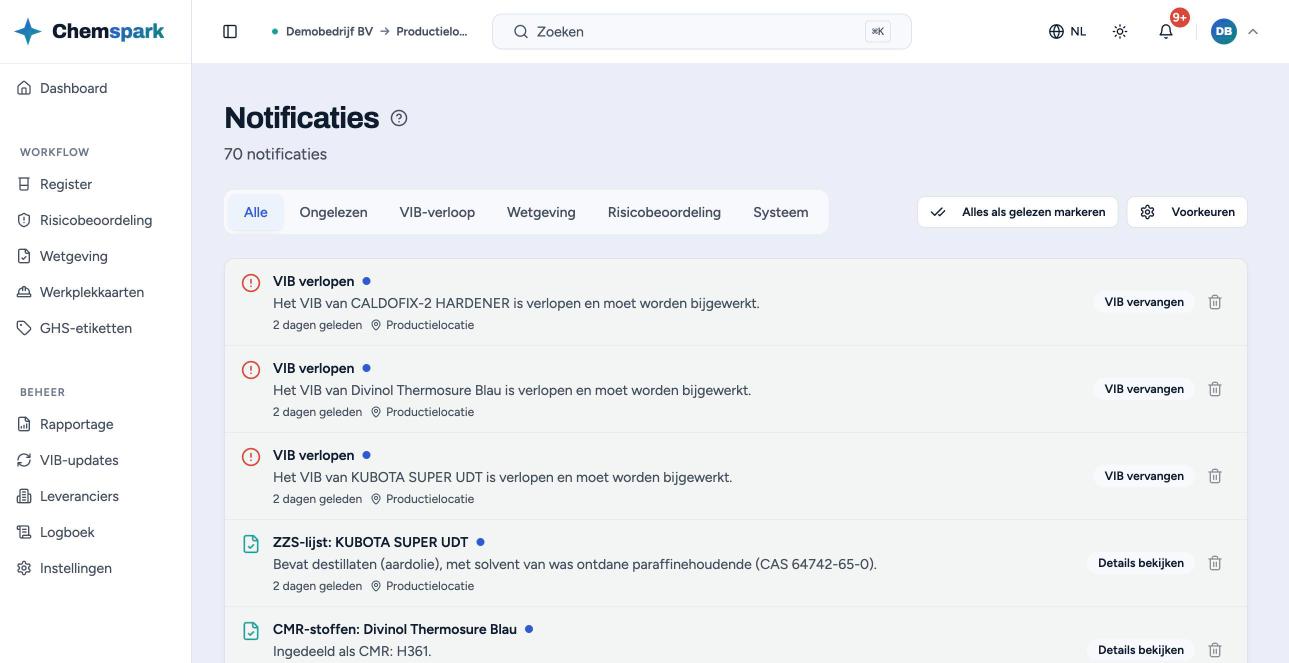The height and width of the screenshot is (663, 1289).
Task: Delete the CMR-stoffen Divinol notification
Action: pyautogui.click(x=1215, y=650)
